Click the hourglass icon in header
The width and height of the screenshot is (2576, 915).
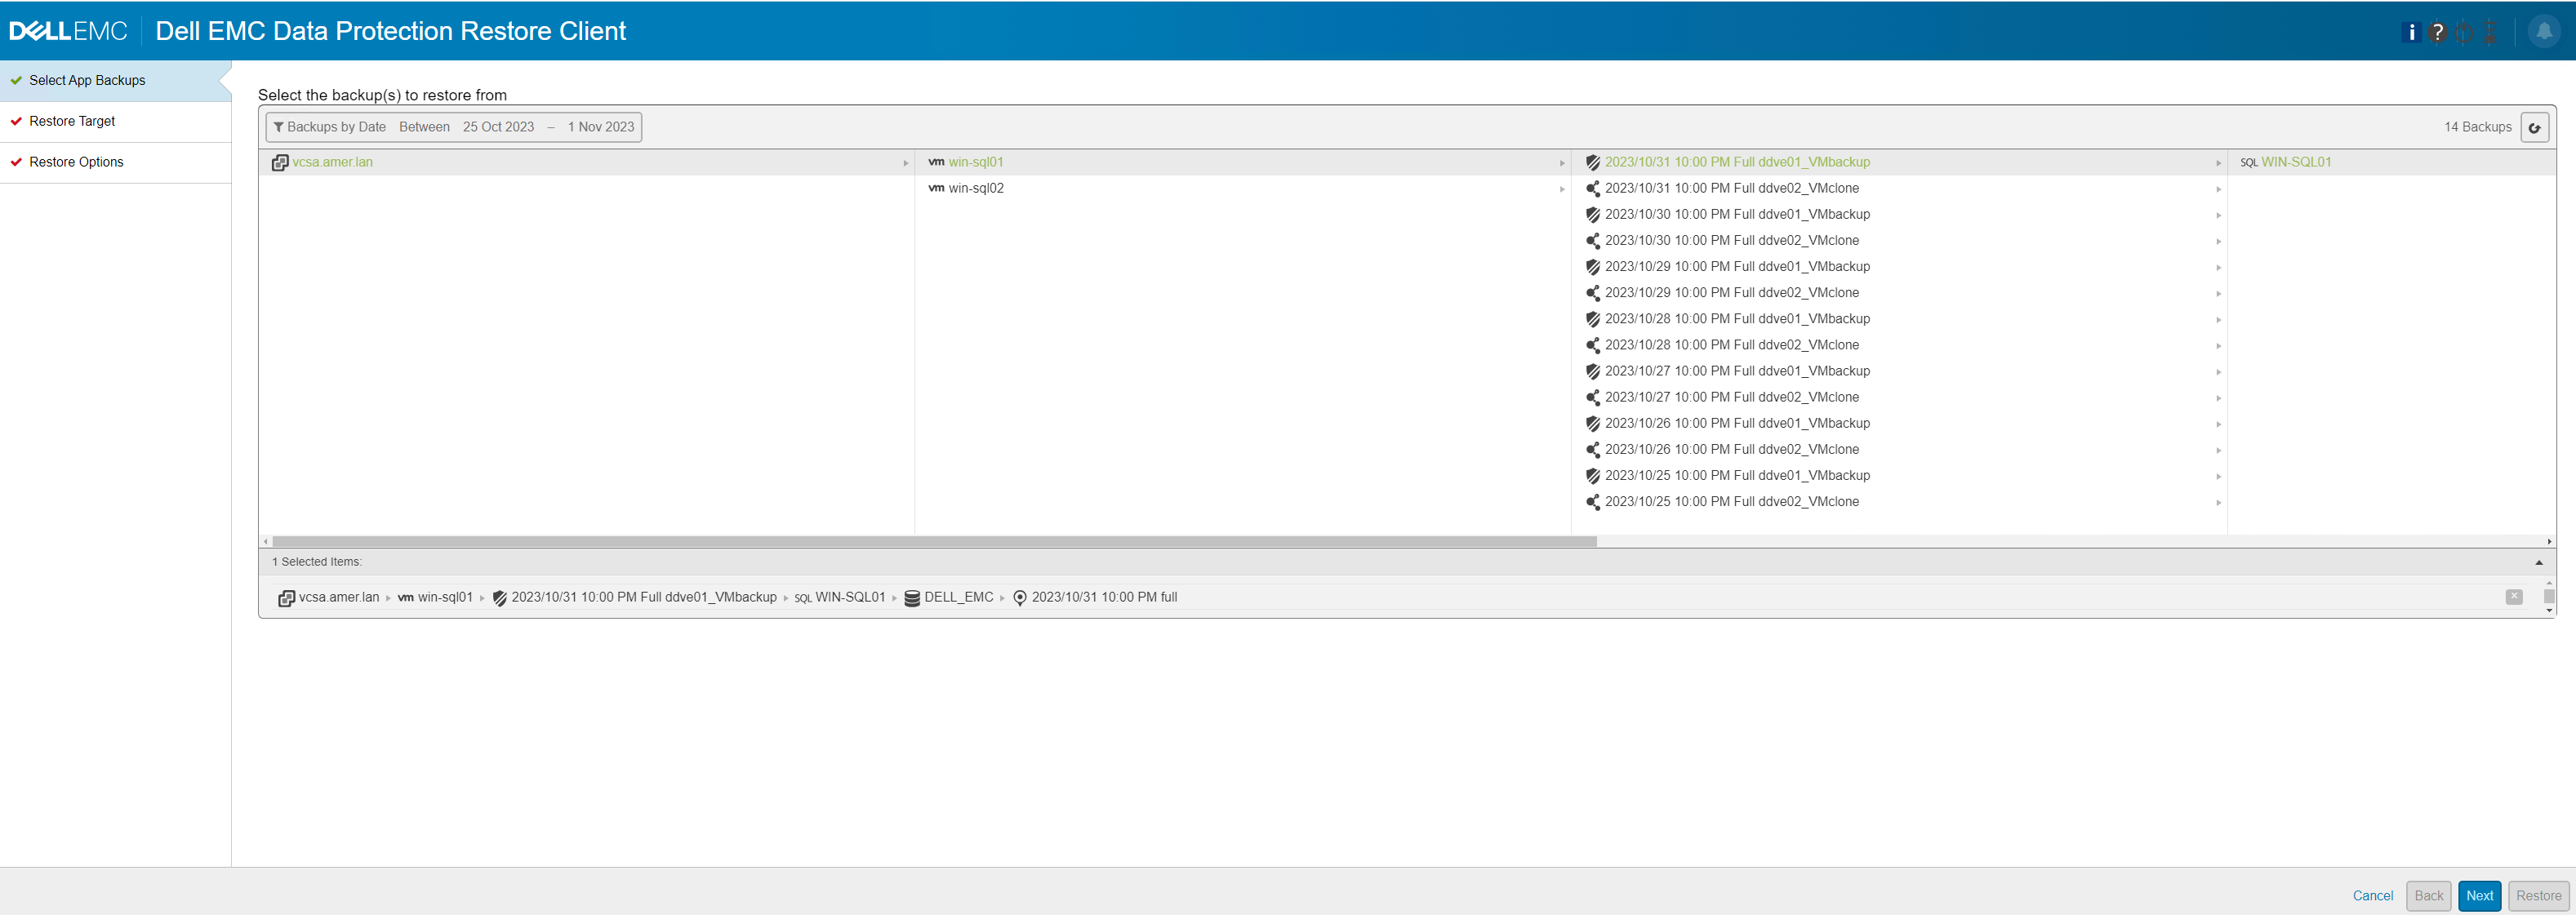tap(2490, 32)
